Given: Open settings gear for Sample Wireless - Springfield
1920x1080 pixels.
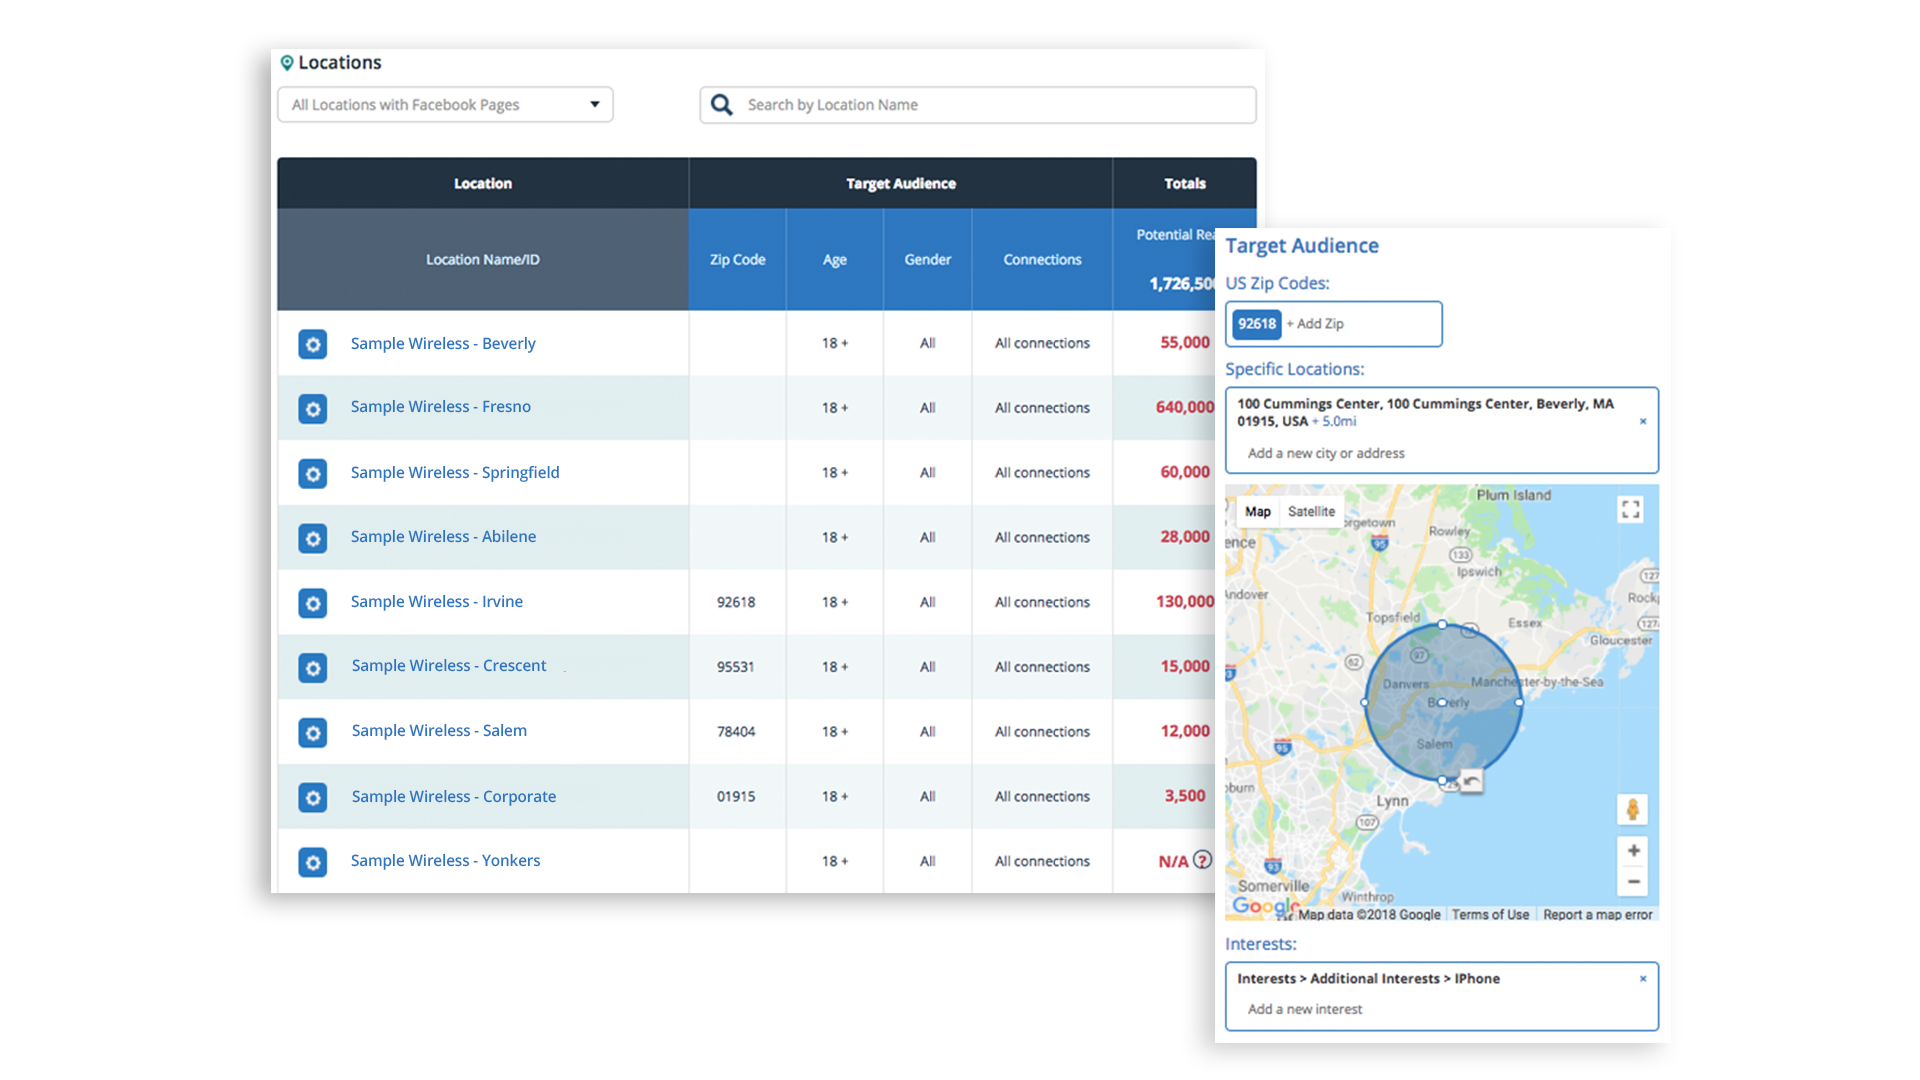Looking at the screenshot, I should pyautogui.click(x=313, y=473).
